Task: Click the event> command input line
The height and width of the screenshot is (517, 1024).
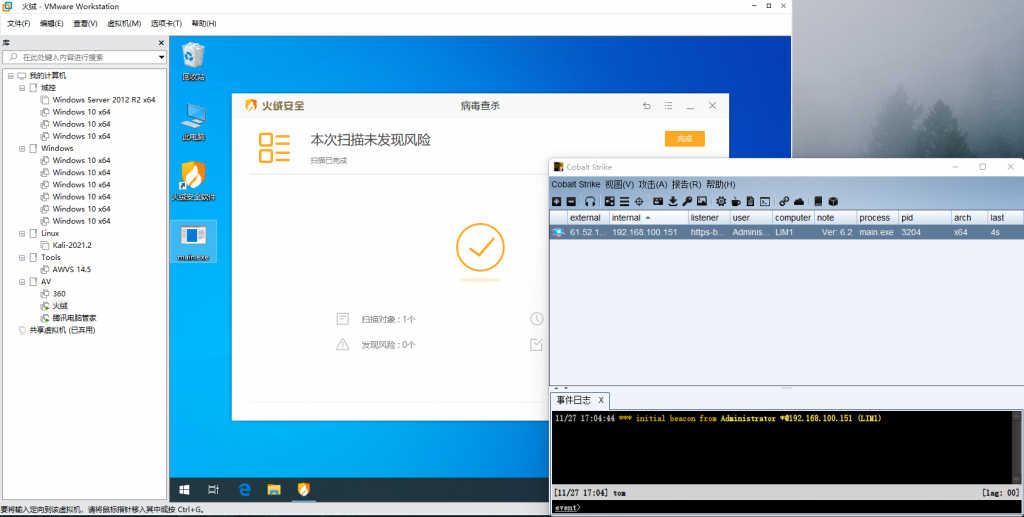Action: [787, 507]
